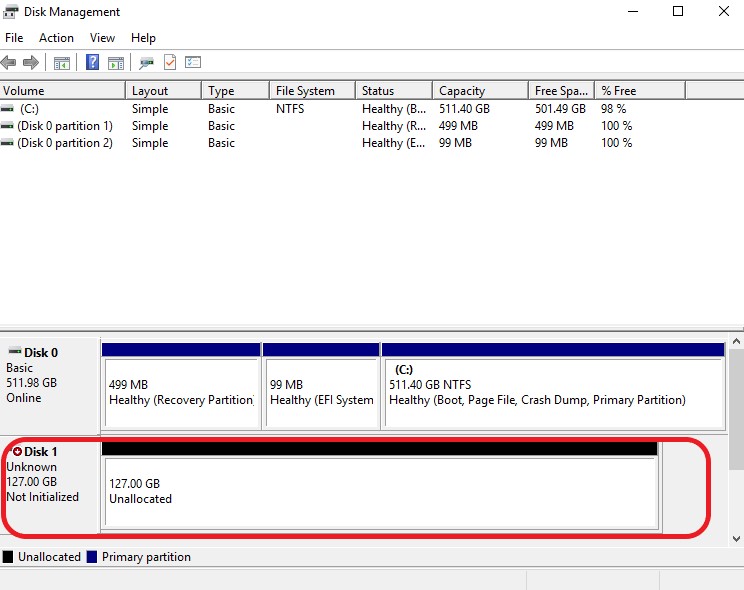Viewport: 744px width, 590px height.
Task: Click the disk drive icon left of the checkmark icon
Action: pos(147,63)
